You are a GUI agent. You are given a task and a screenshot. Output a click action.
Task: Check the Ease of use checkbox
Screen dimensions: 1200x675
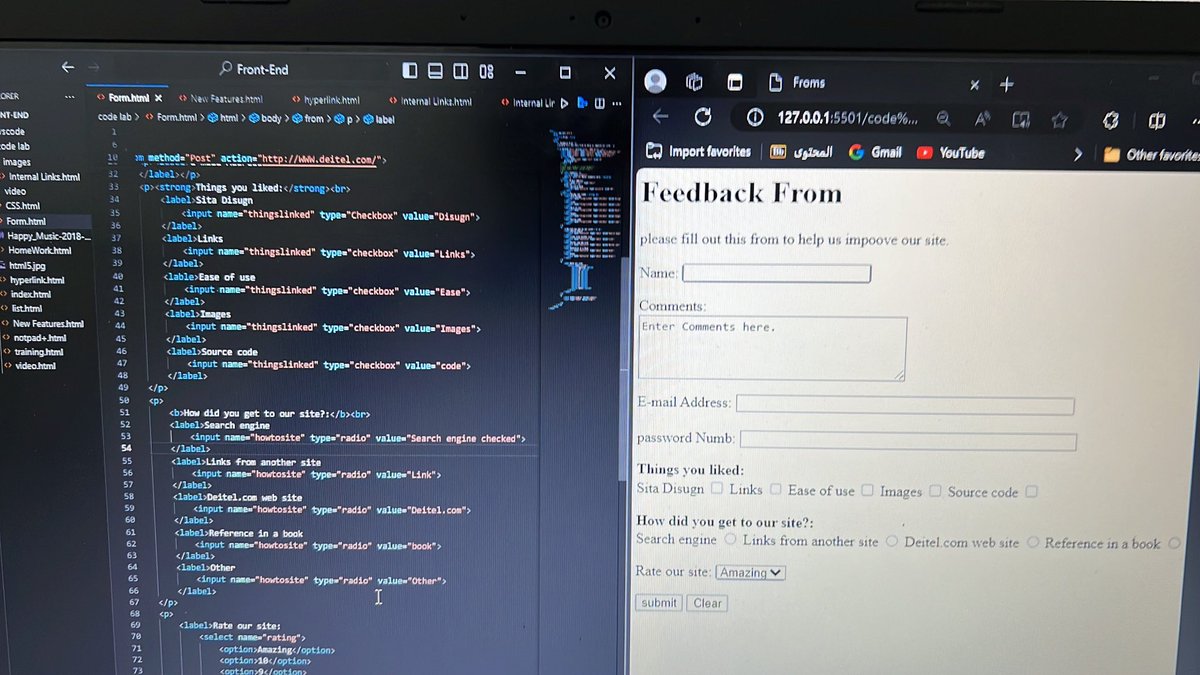click(867, 491)
